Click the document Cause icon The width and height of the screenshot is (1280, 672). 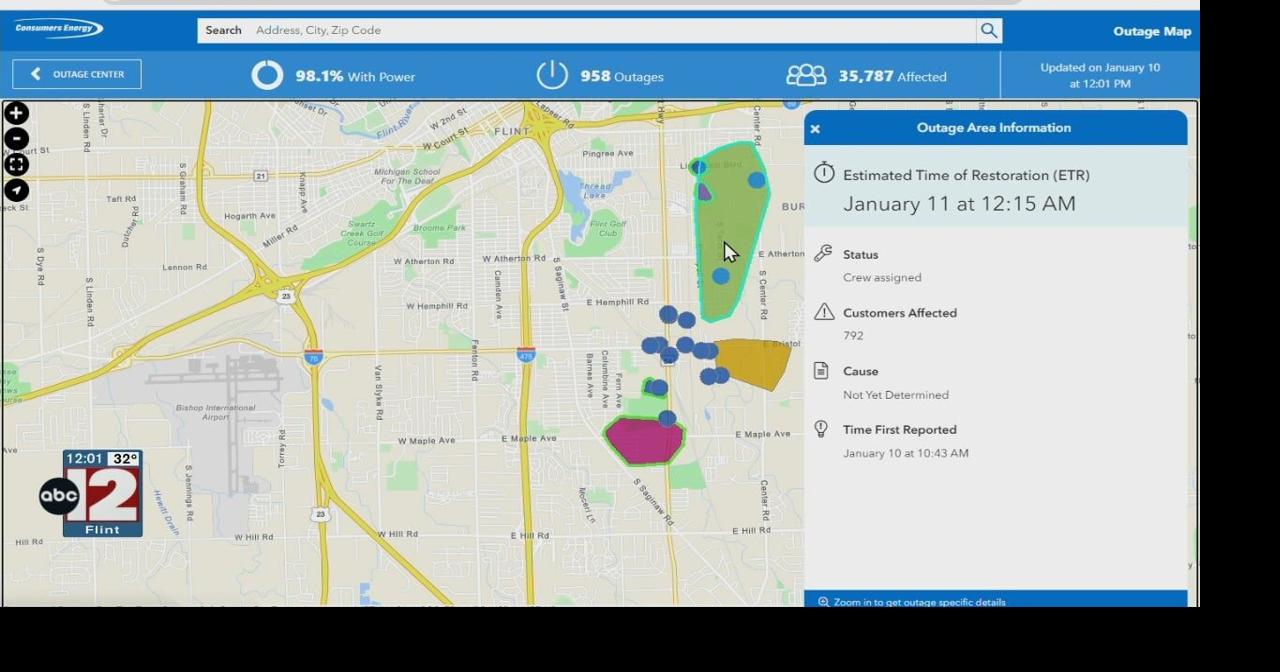821,371
